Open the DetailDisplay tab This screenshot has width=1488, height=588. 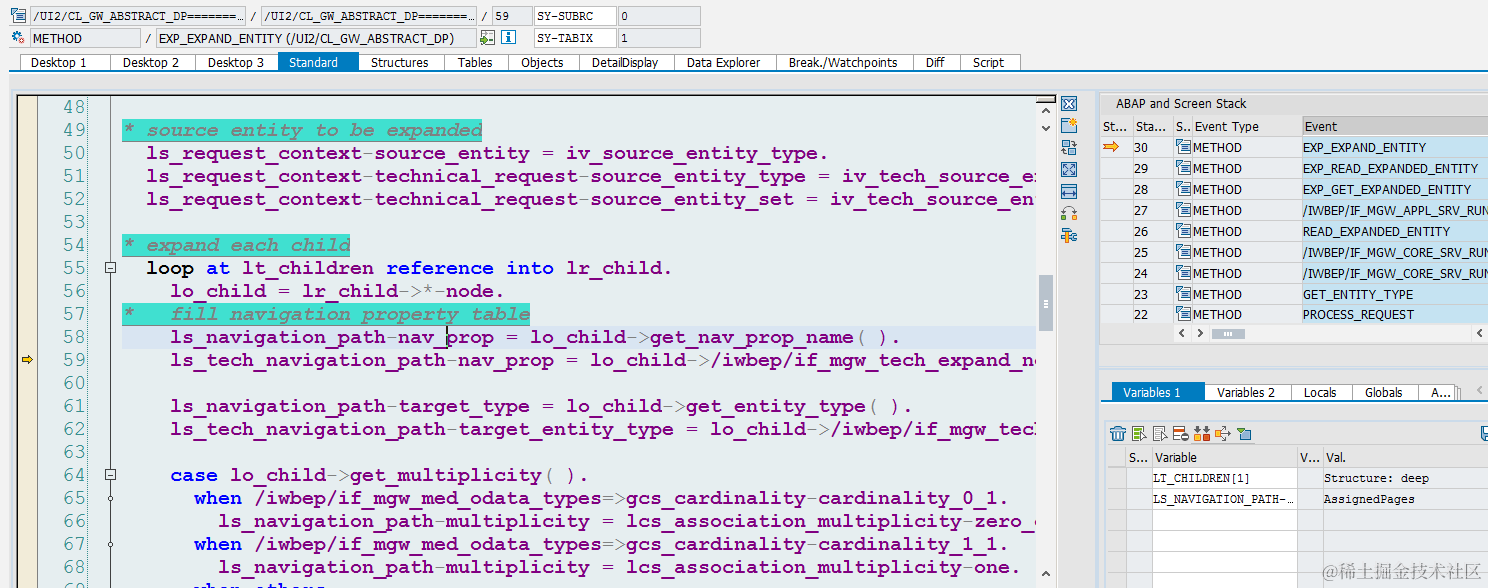pyautogui.click(x=625, y=62)
